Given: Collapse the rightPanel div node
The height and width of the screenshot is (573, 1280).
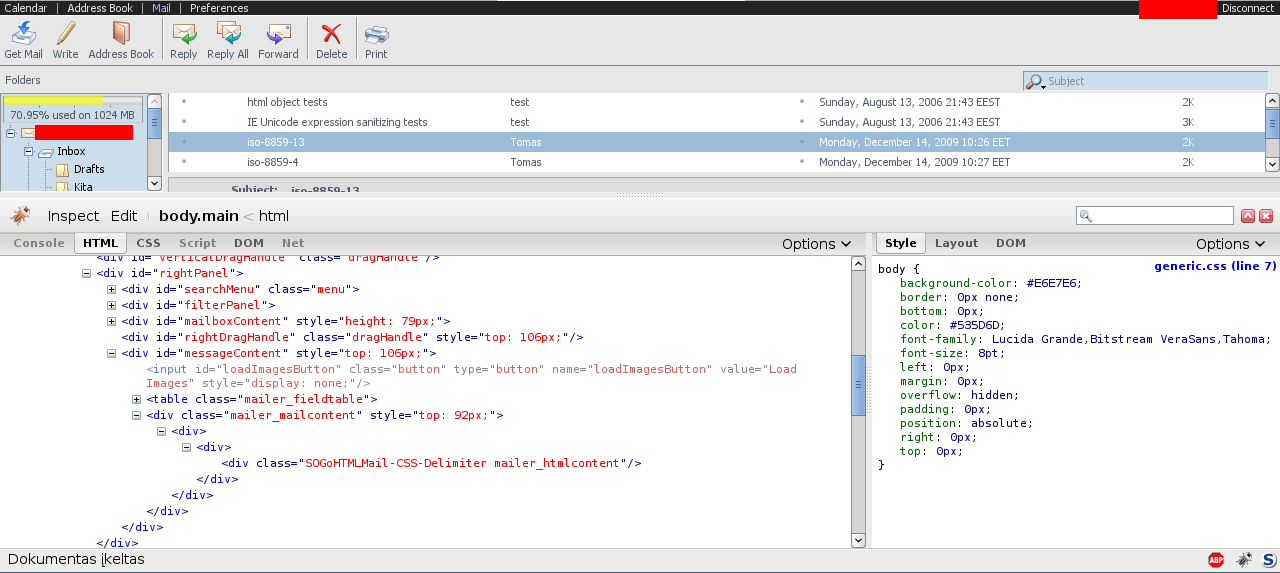Looking at the screenshot, I should coord(87,273).
